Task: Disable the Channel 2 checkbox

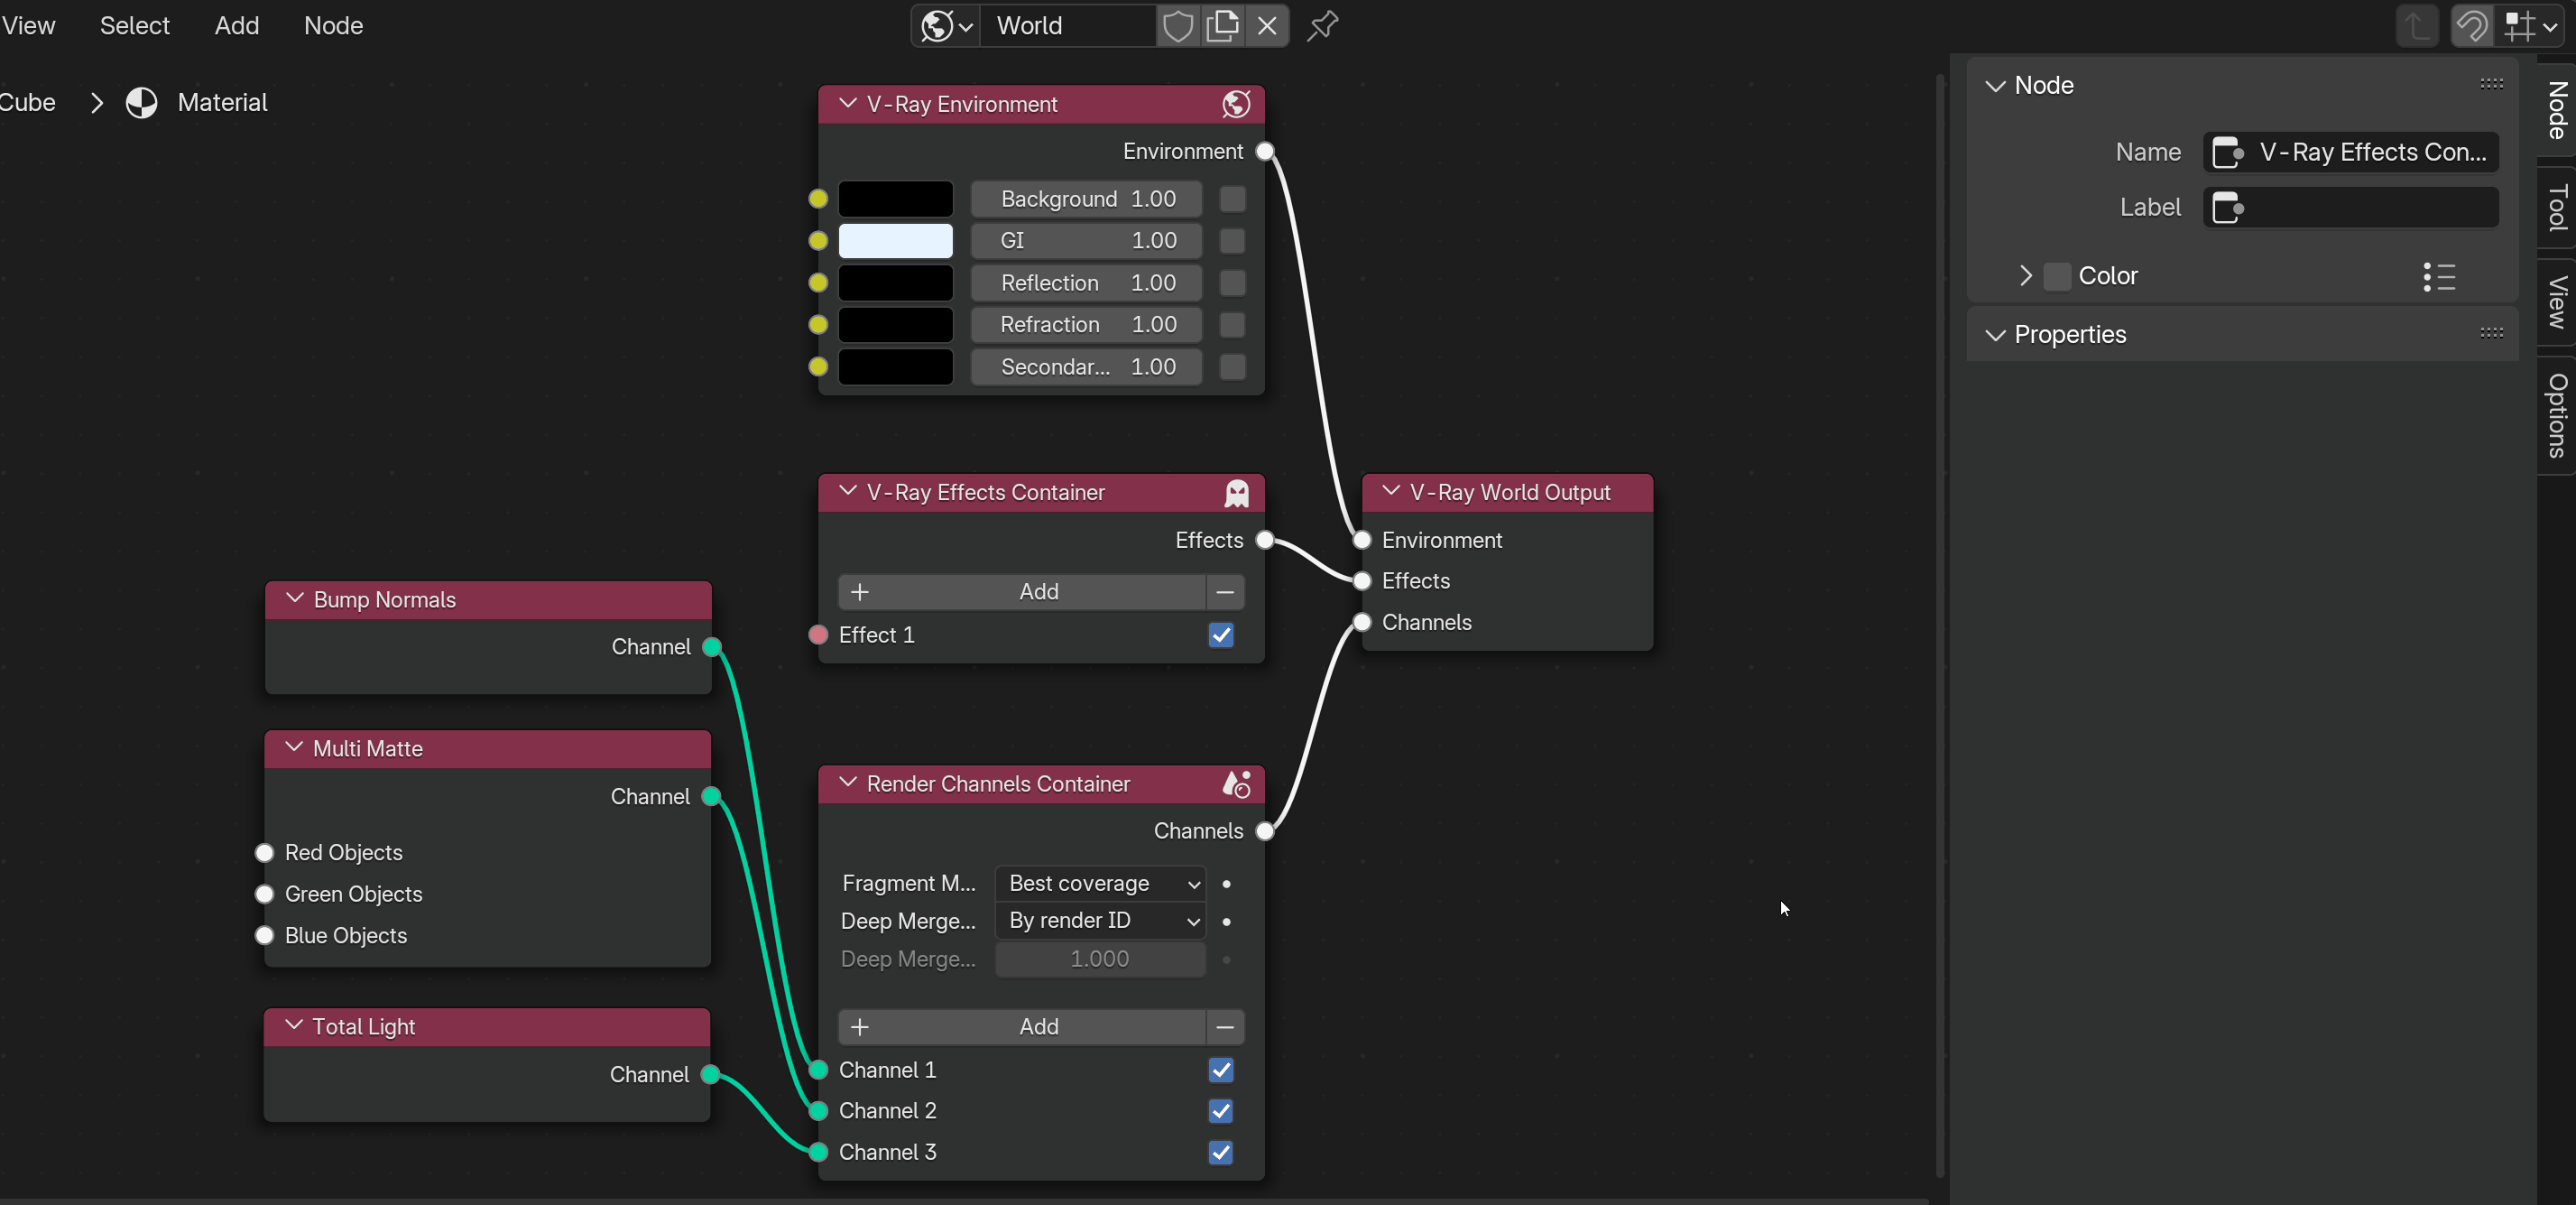Action: pos(1220,1111)
